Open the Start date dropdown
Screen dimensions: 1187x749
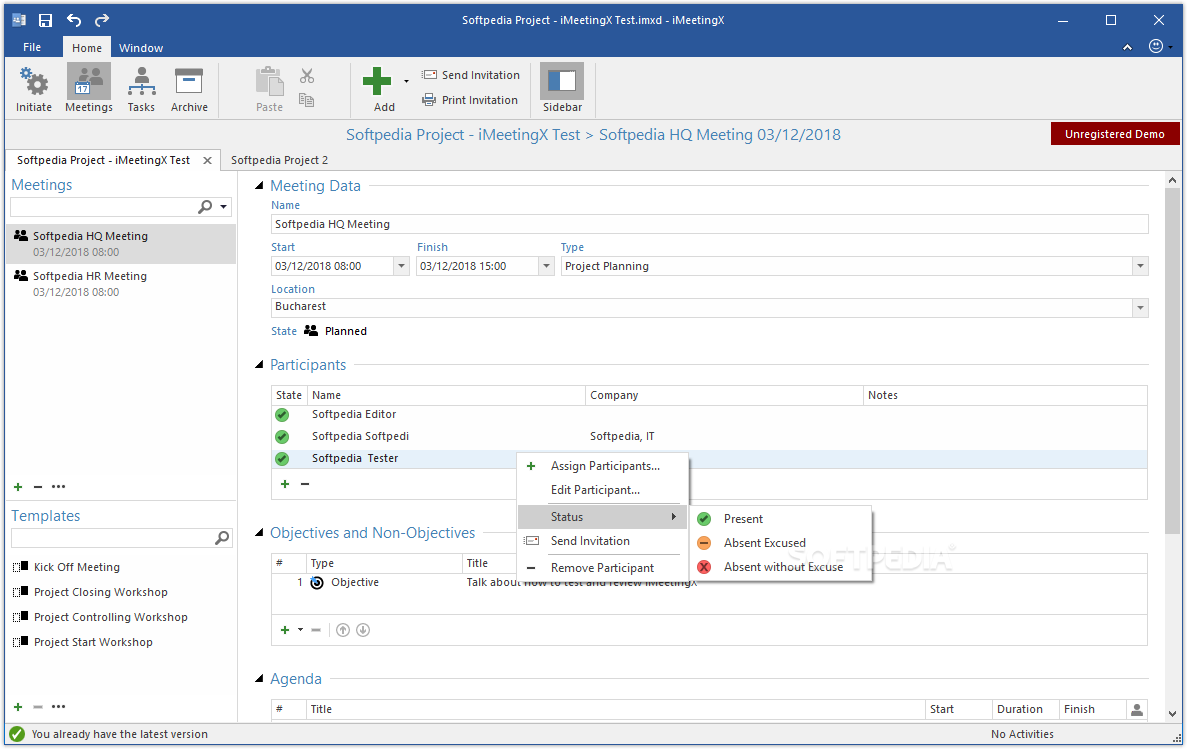click(x=401, y=267)
